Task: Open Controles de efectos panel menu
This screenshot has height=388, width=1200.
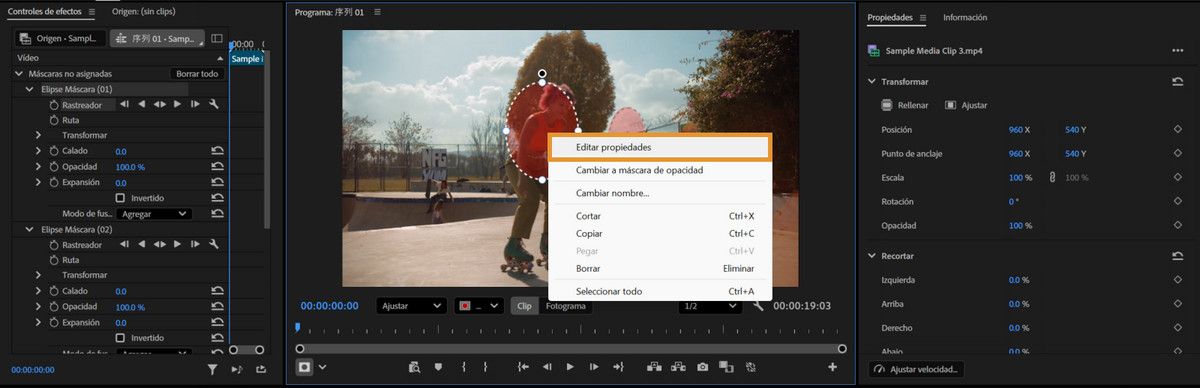Action: tap(92, 12)
